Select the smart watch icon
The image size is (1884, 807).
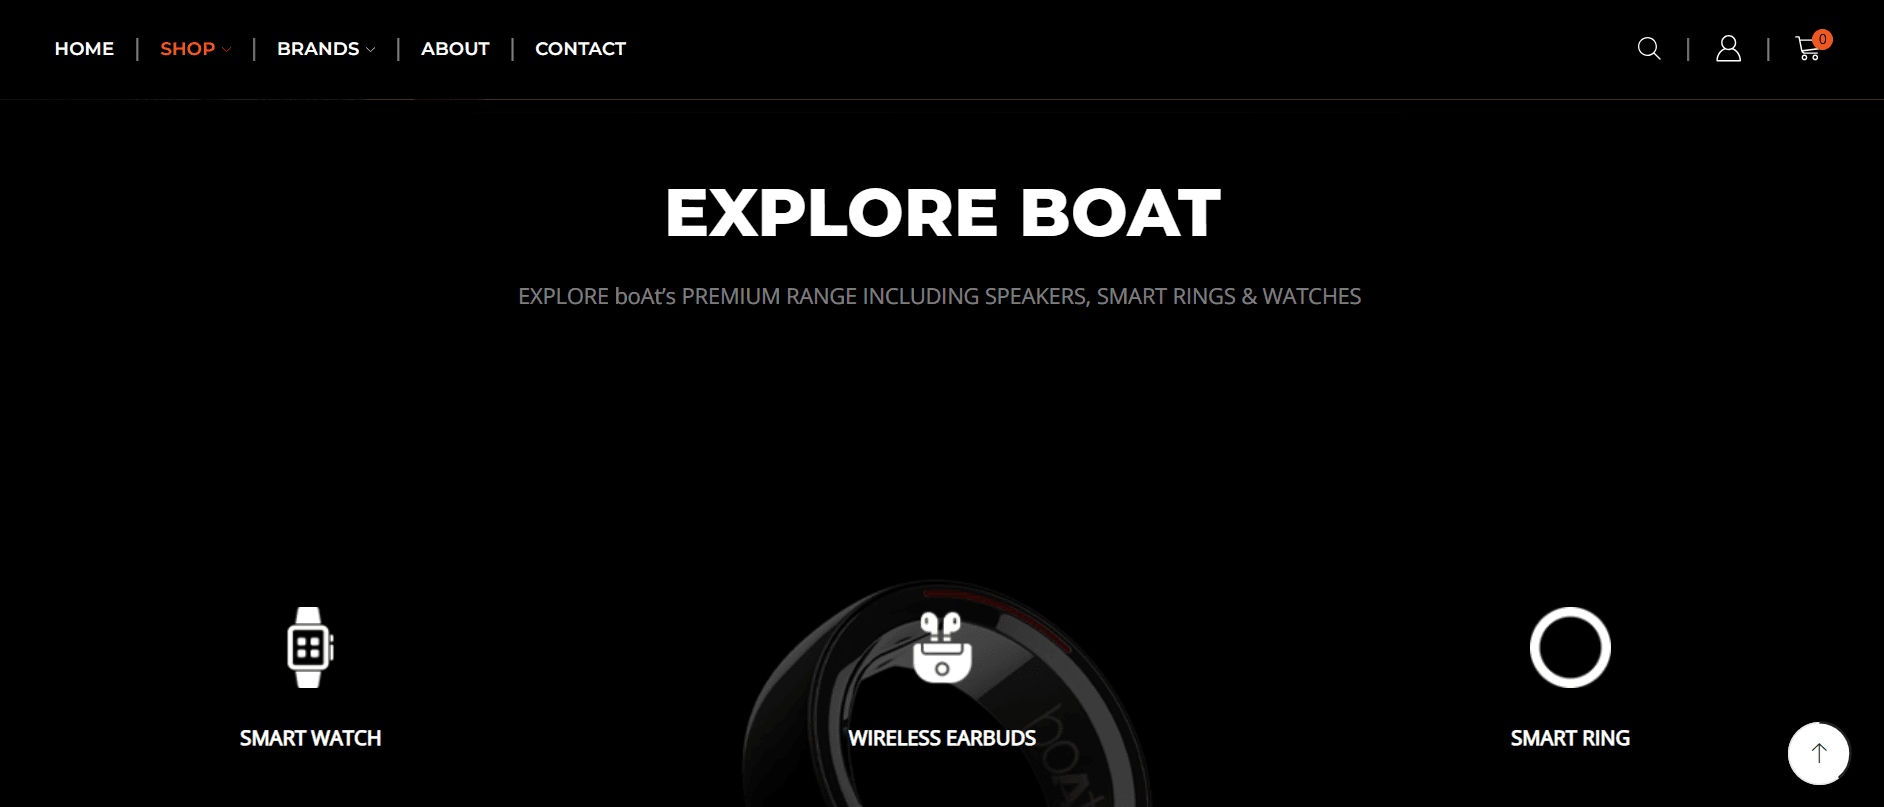click(x=310, y=647)
